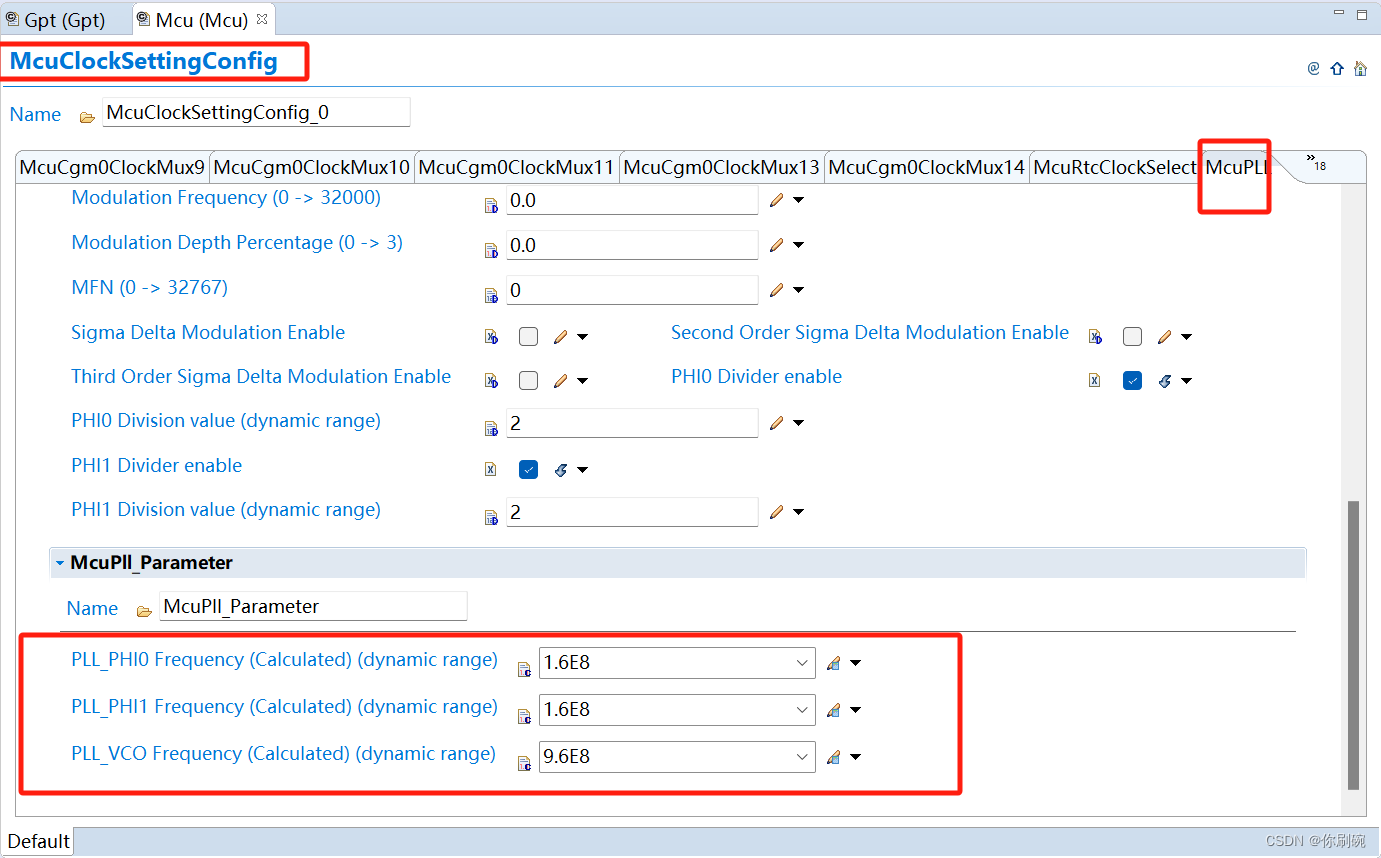
Task: Enable Second Order Sigma Delta Modulation checkbox
Action: click(x=1132, y=337)
